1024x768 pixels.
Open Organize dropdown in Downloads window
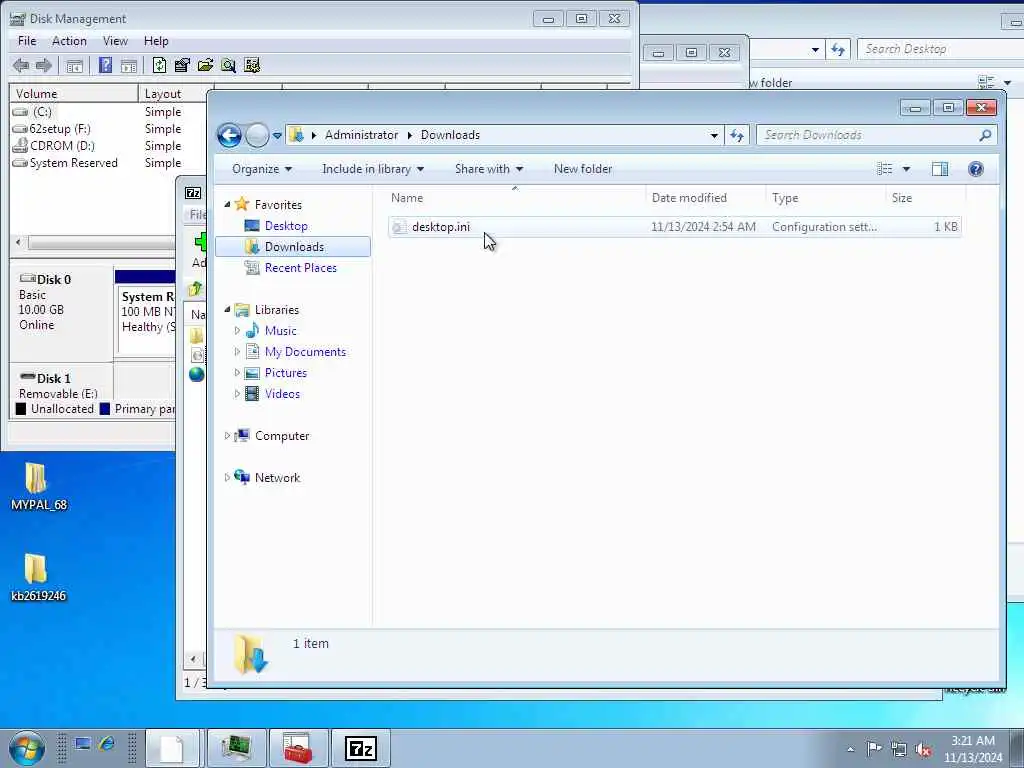[x=261, y=169]
